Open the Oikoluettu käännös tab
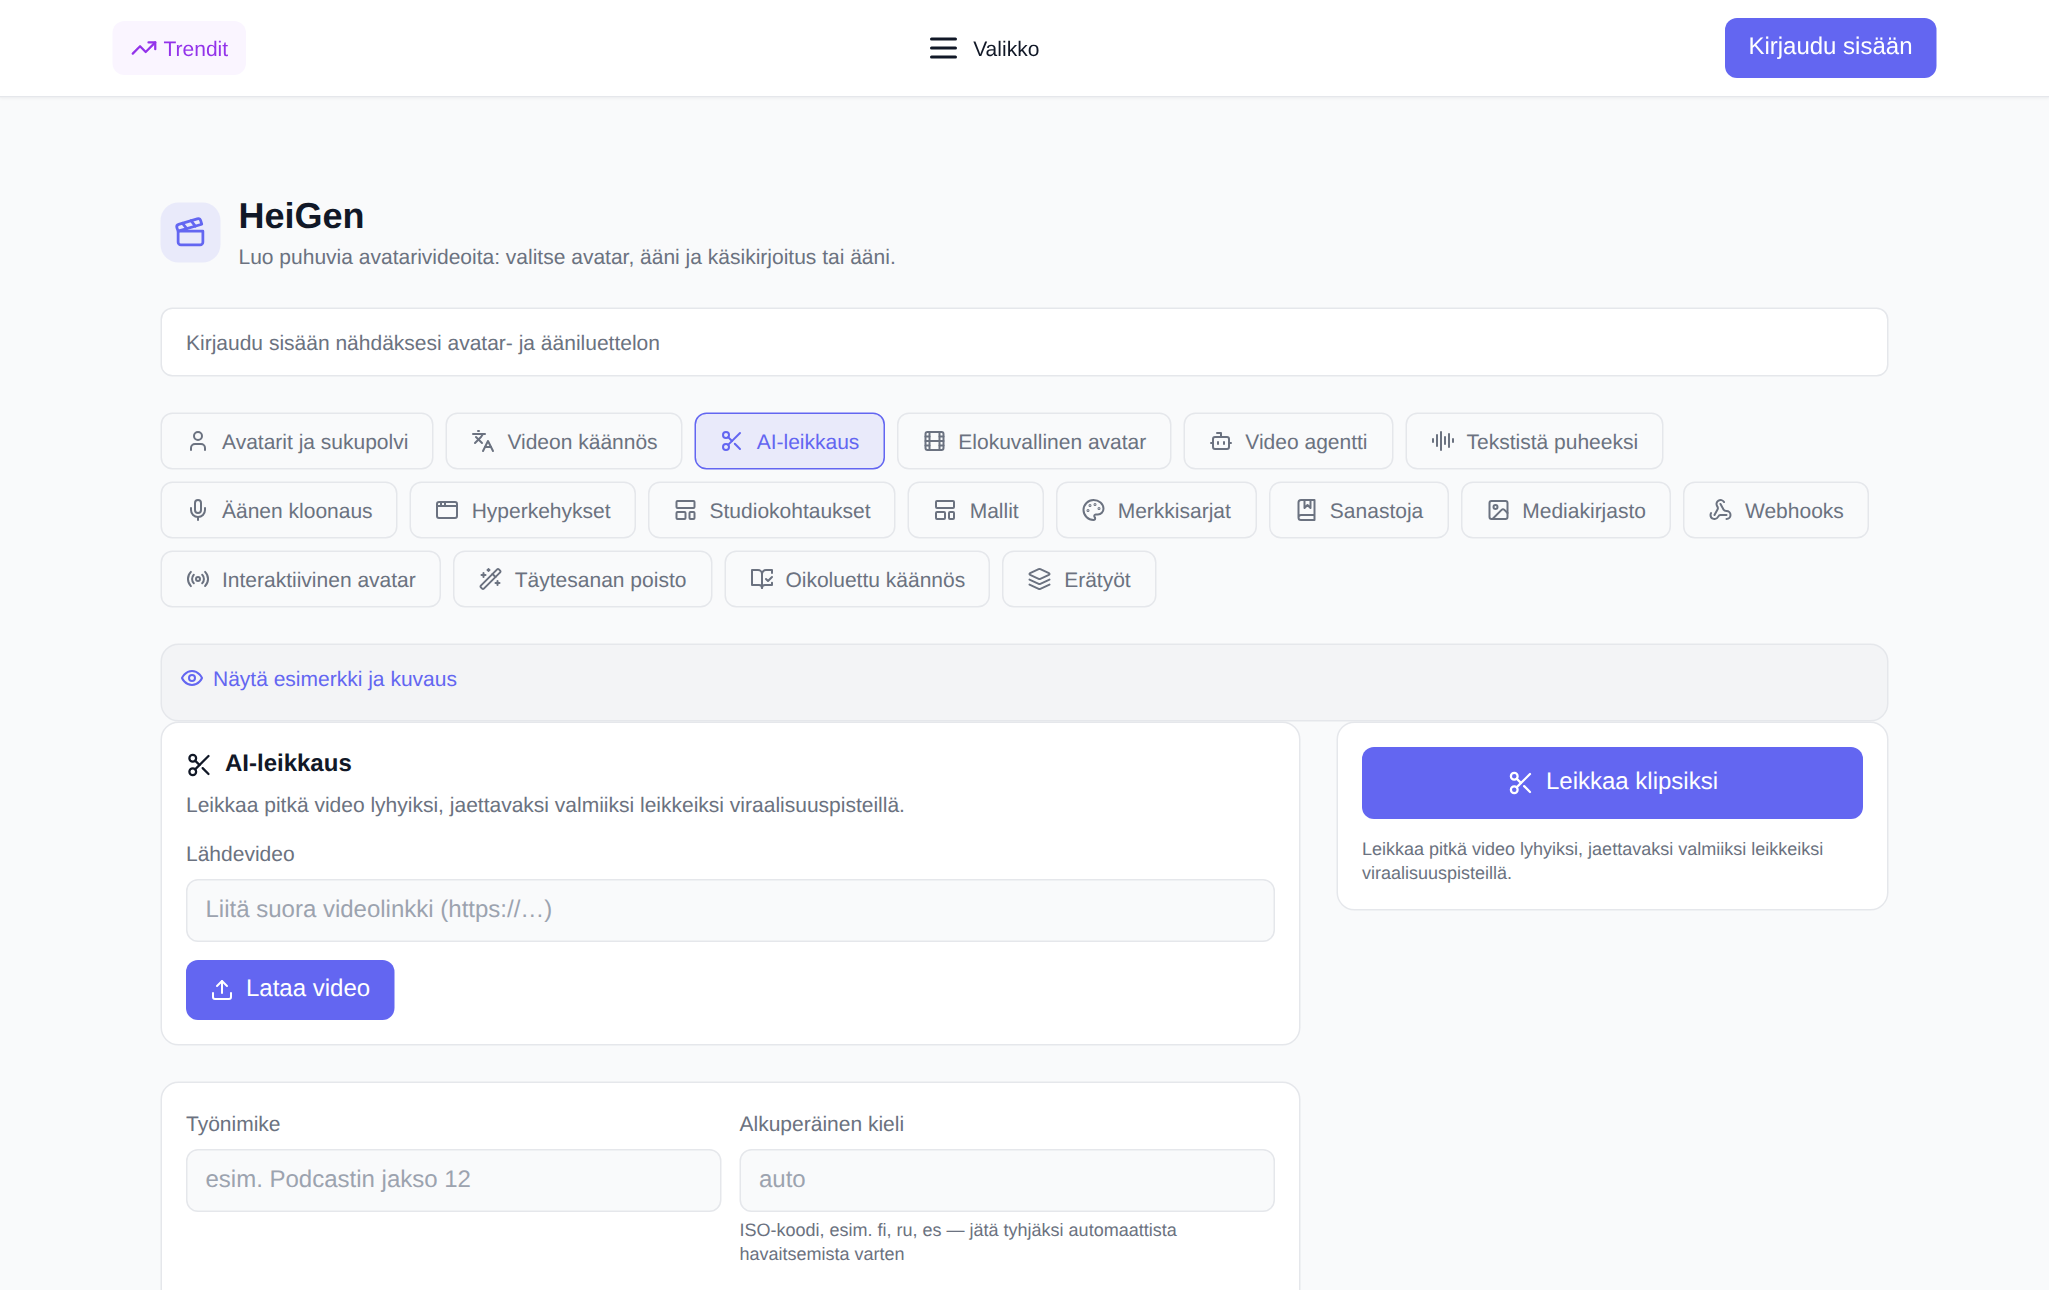The height and width of the screenshot is (1290, 2049). tap(857, 579)
